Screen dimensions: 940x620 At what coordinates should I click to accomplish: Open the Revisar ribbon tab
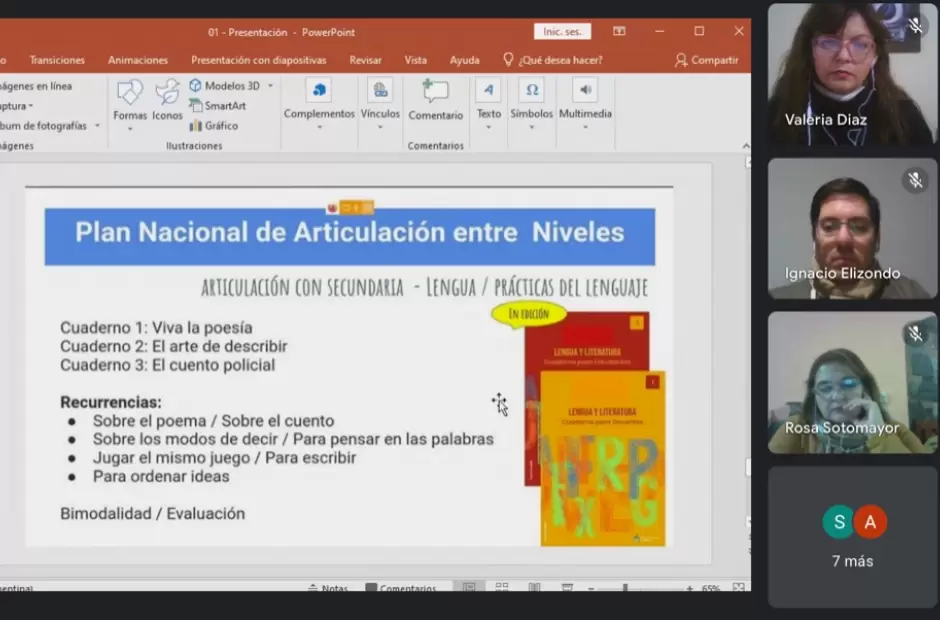tap(365, 60)
